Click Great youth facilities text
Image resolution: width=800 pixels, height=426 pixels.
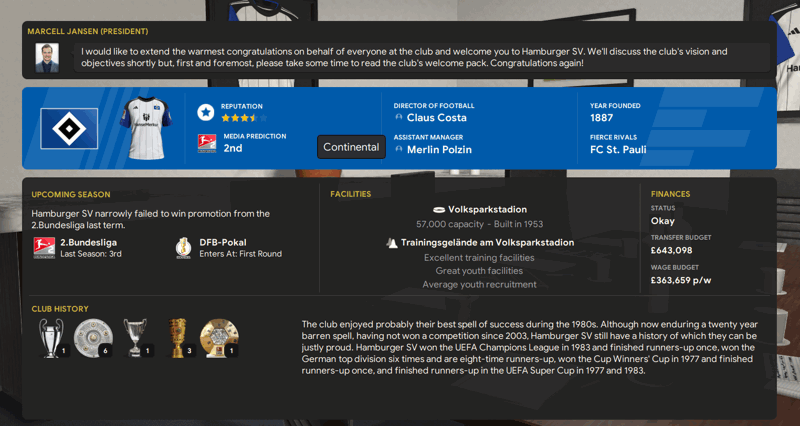pyautogui.click(x=479, y=271)
